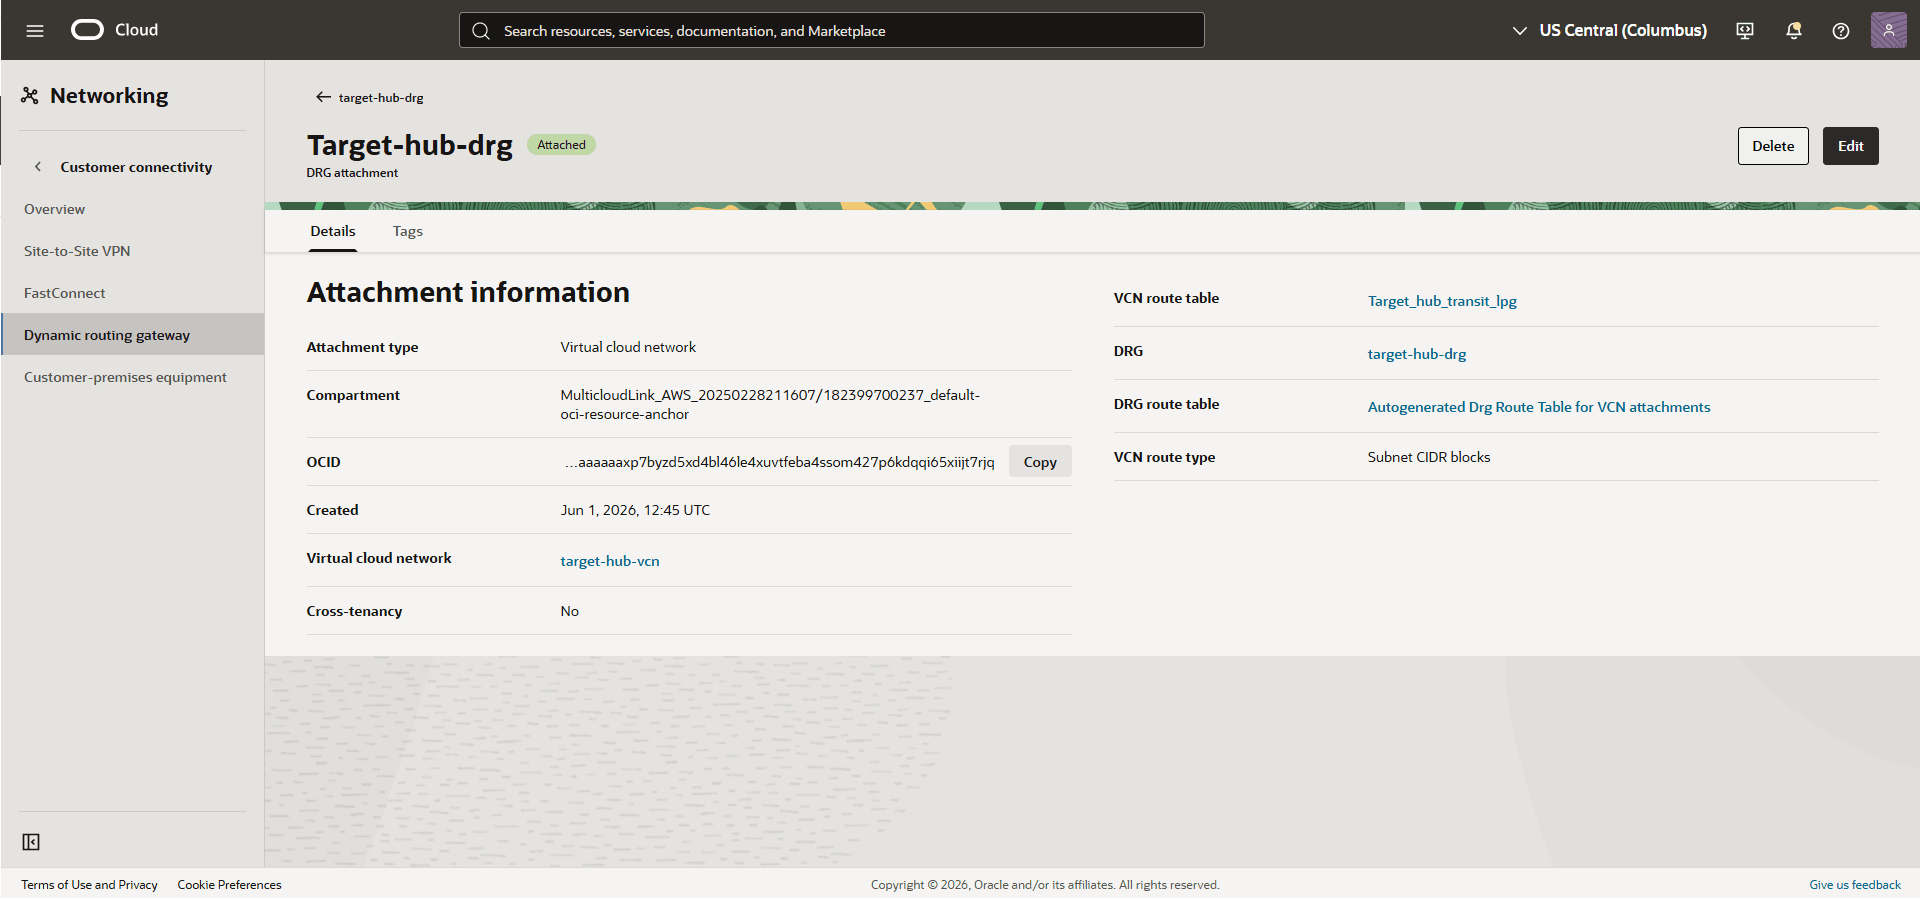
Task: Click the copyright notice text
Action: [x=1045, y=885]
